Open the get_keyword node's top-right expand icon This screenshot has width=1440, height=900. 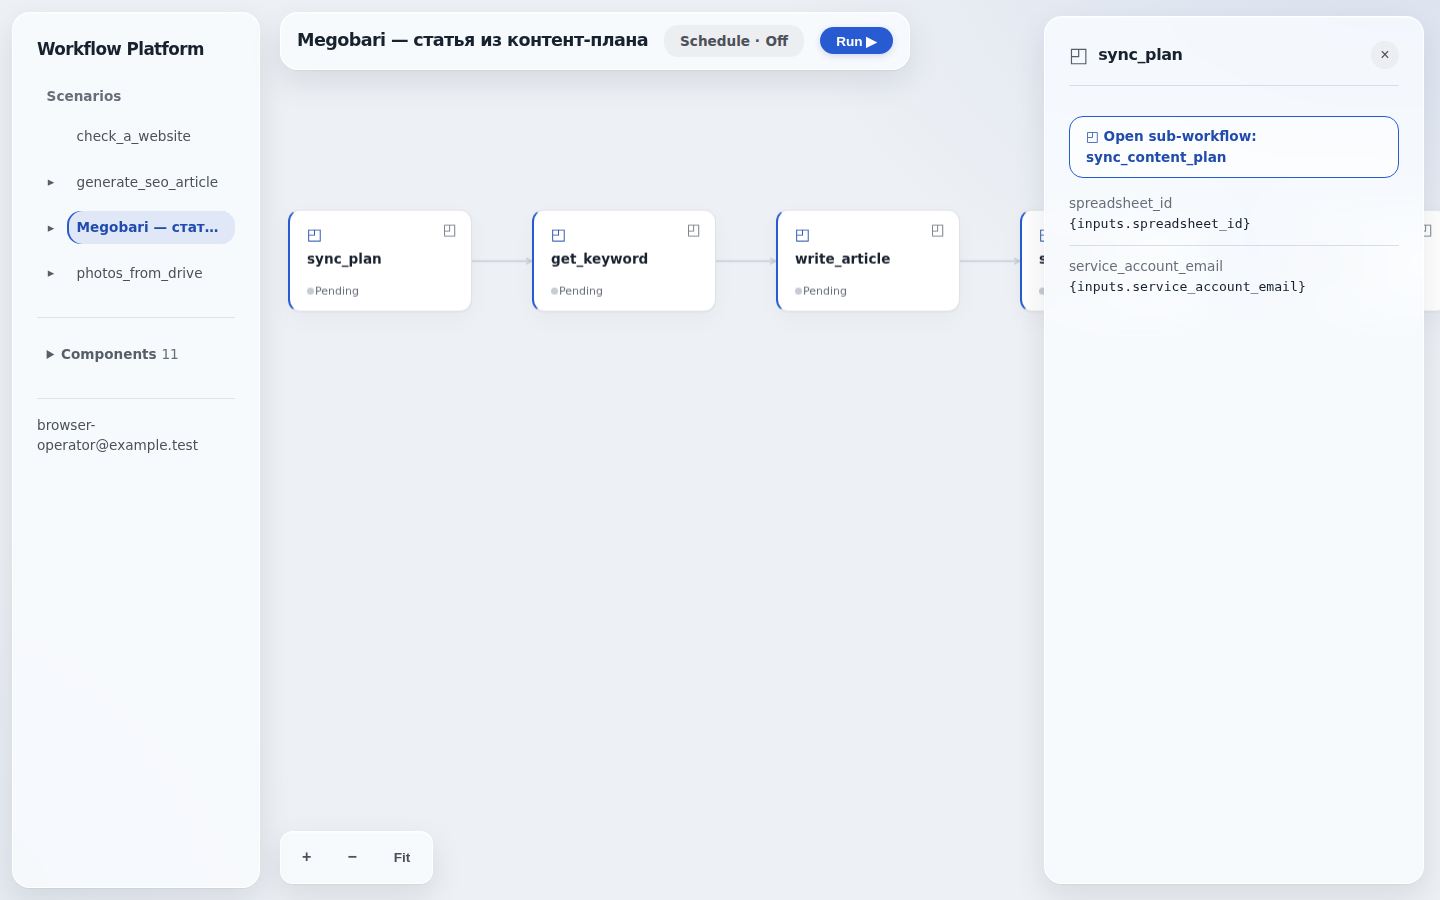pyautogui.click(x=694, y=231)
